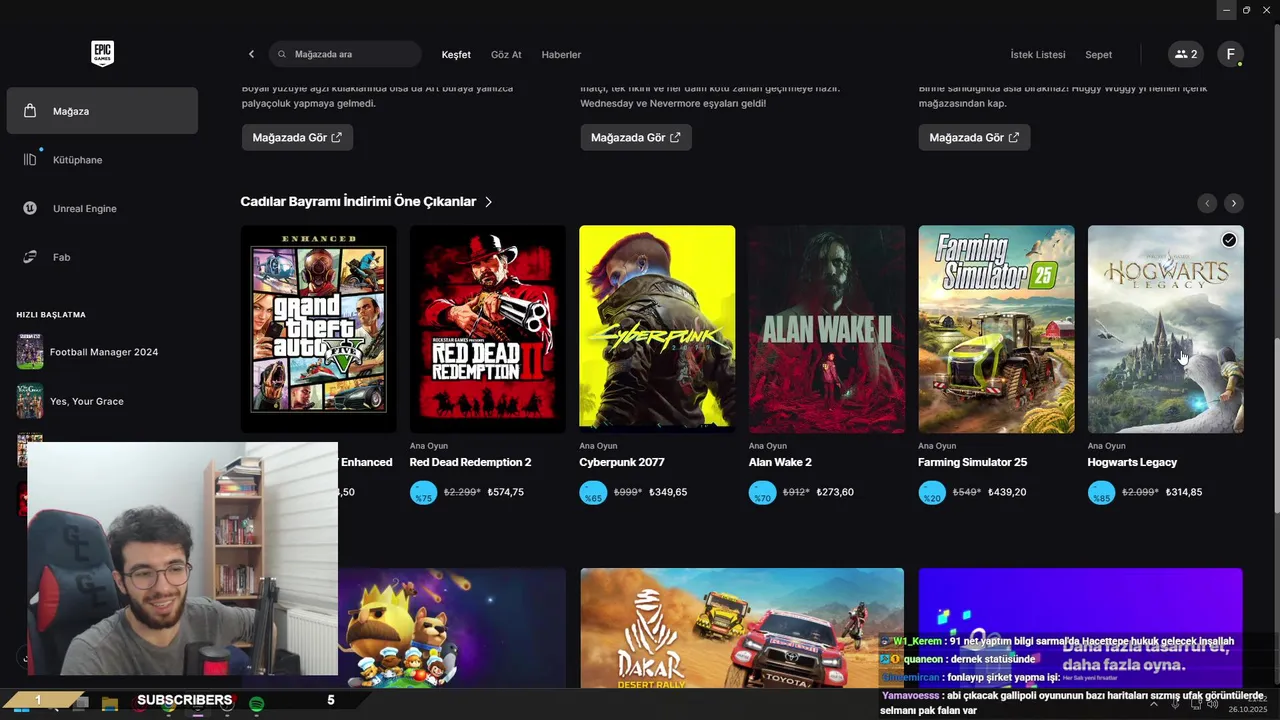Click the search magnifier icon
Image resolution: width=1280 pixels, height=720 pixels.
(282, 54)
